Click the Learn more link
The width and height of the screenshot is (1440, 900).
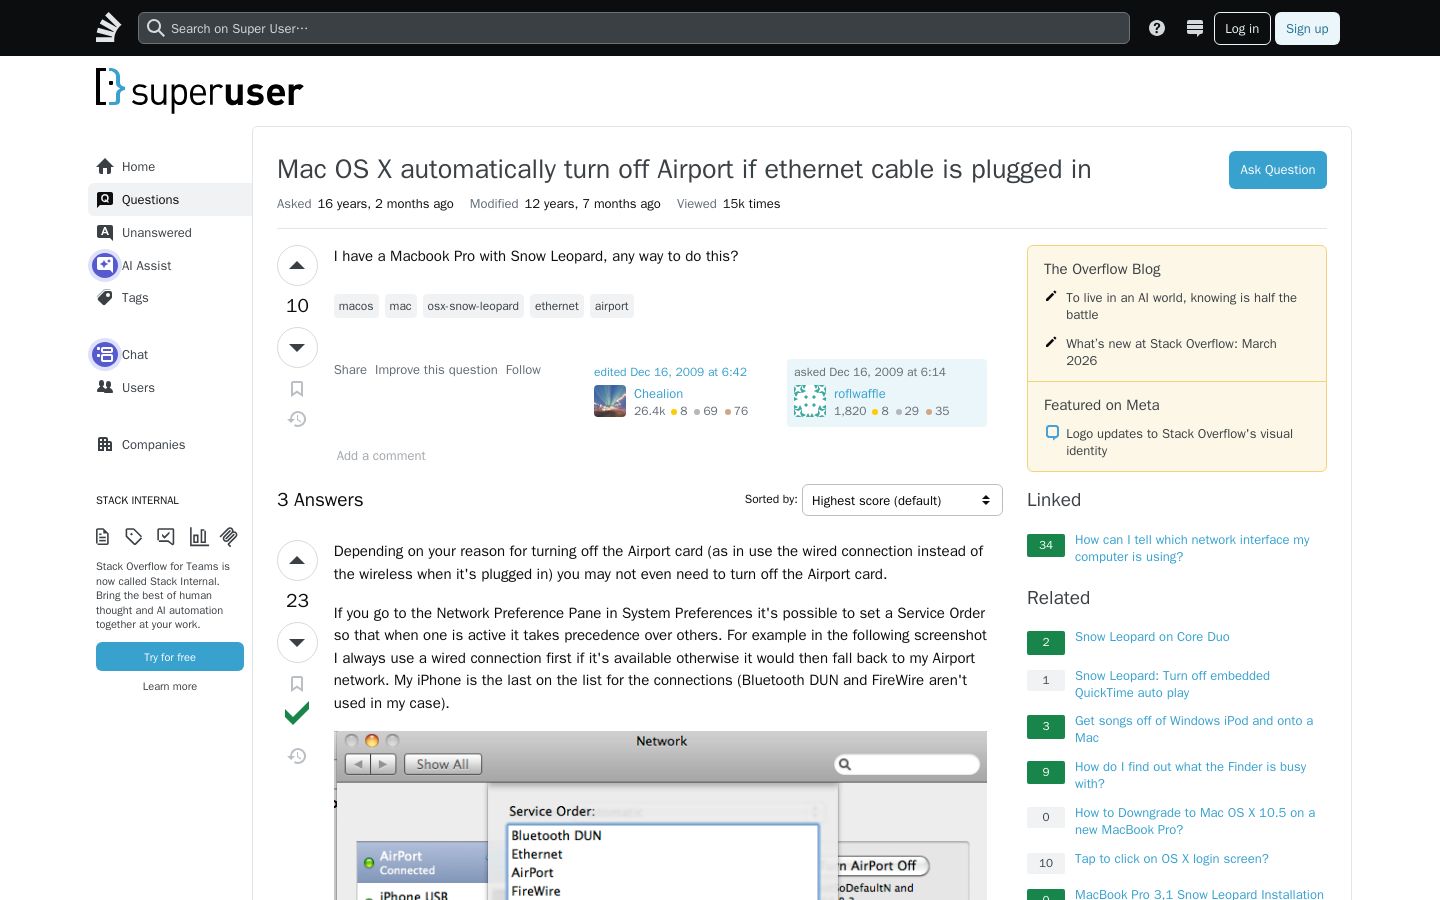pos(170,686)
